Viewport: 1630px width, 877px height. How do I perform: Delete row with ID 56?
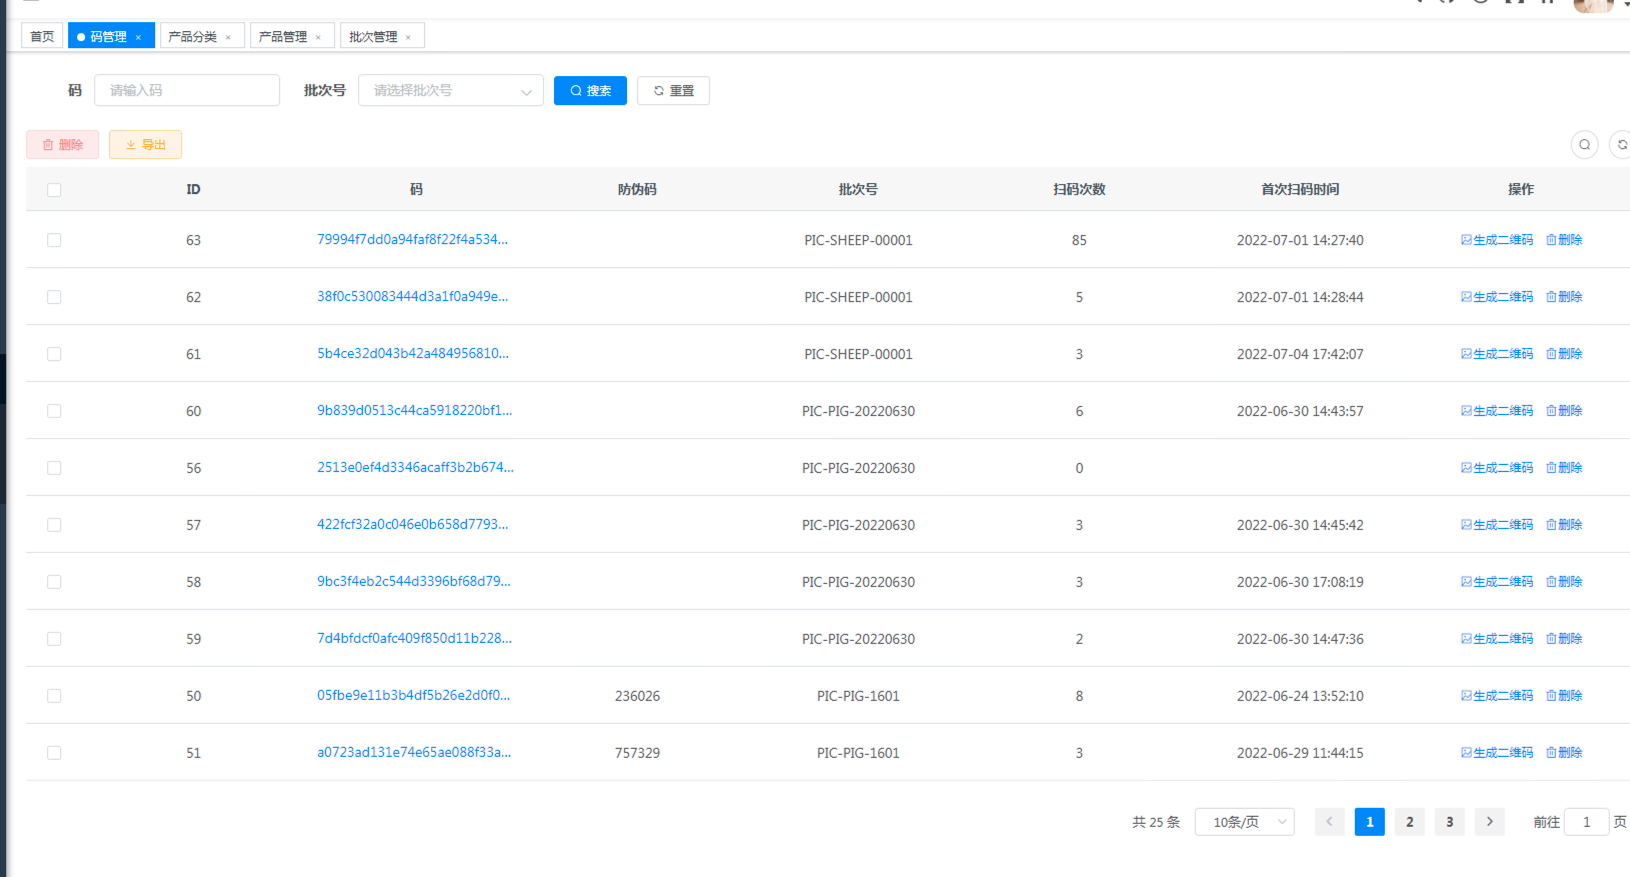pyautogui.click(x=1564, y=468)
